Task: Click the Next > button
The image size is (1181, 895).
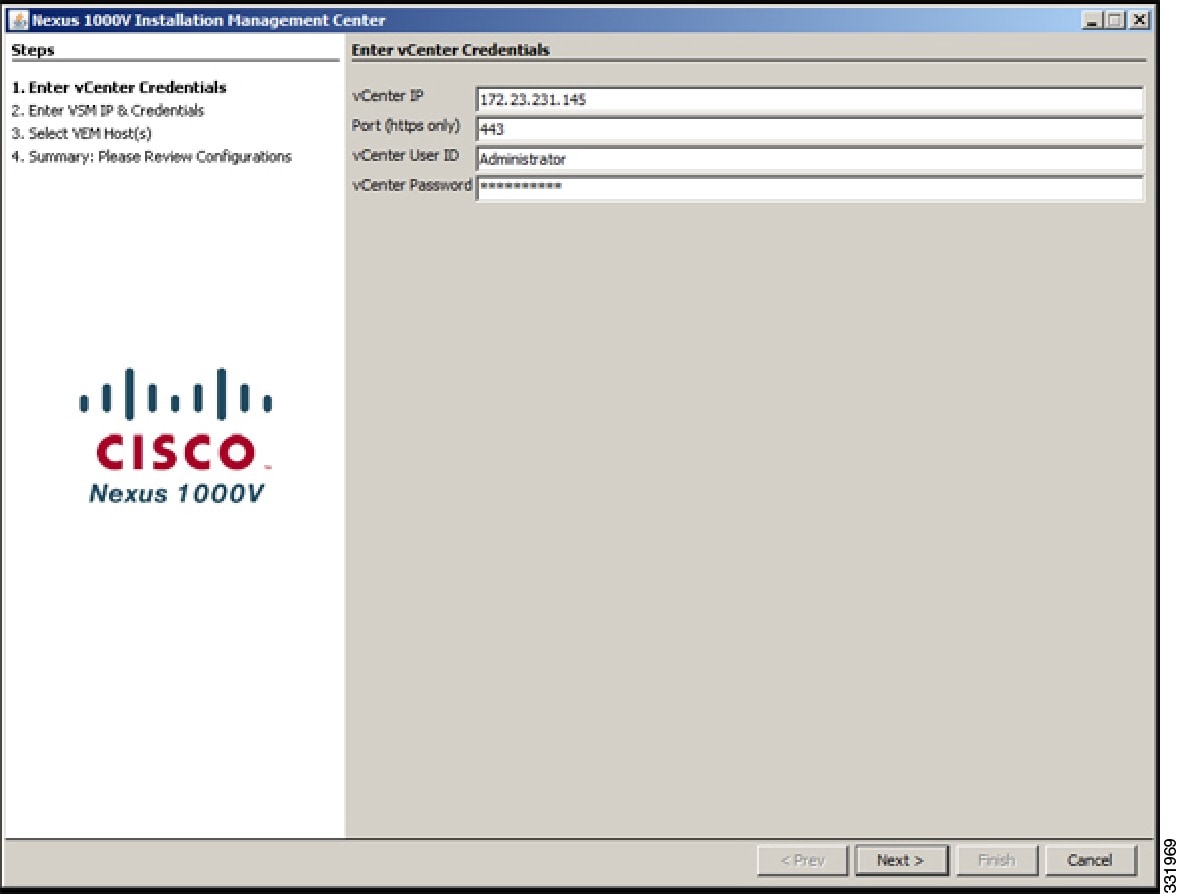Action: coord(901,860)
